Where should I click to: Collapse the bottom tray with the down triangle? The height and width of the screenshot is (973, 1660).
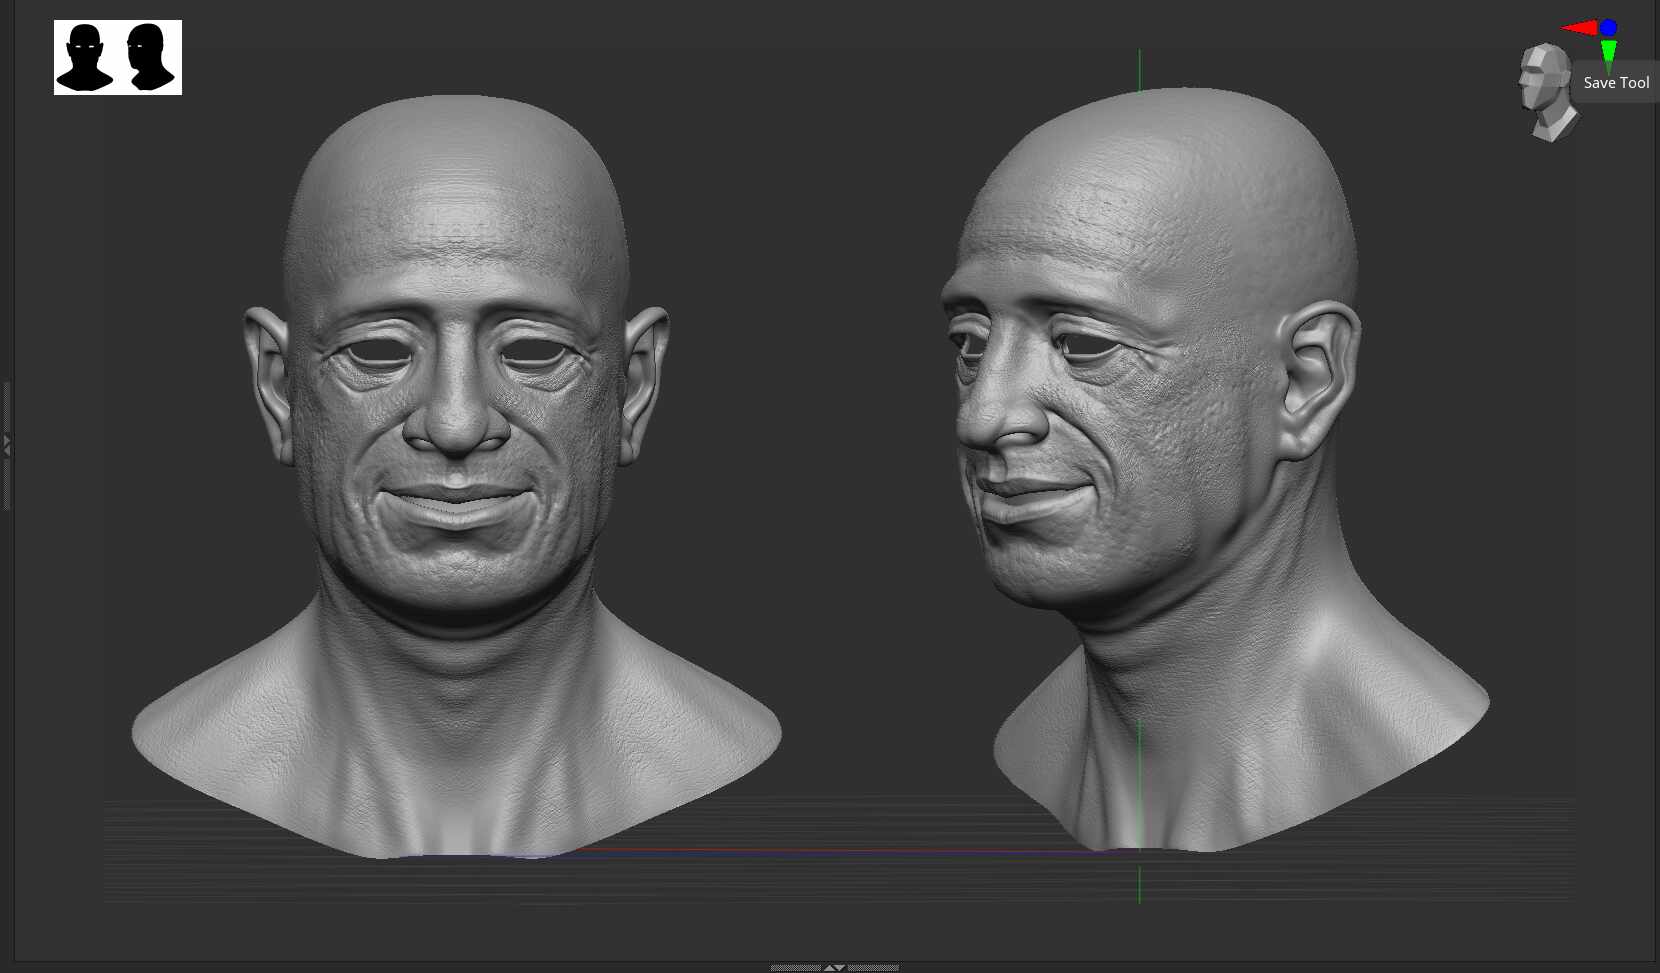click(841, 968)
